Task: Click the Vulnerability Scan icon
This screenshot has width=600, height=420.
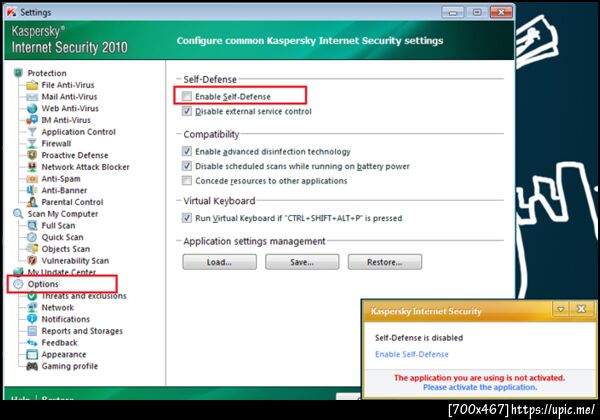Action: (x=32, y=260)
